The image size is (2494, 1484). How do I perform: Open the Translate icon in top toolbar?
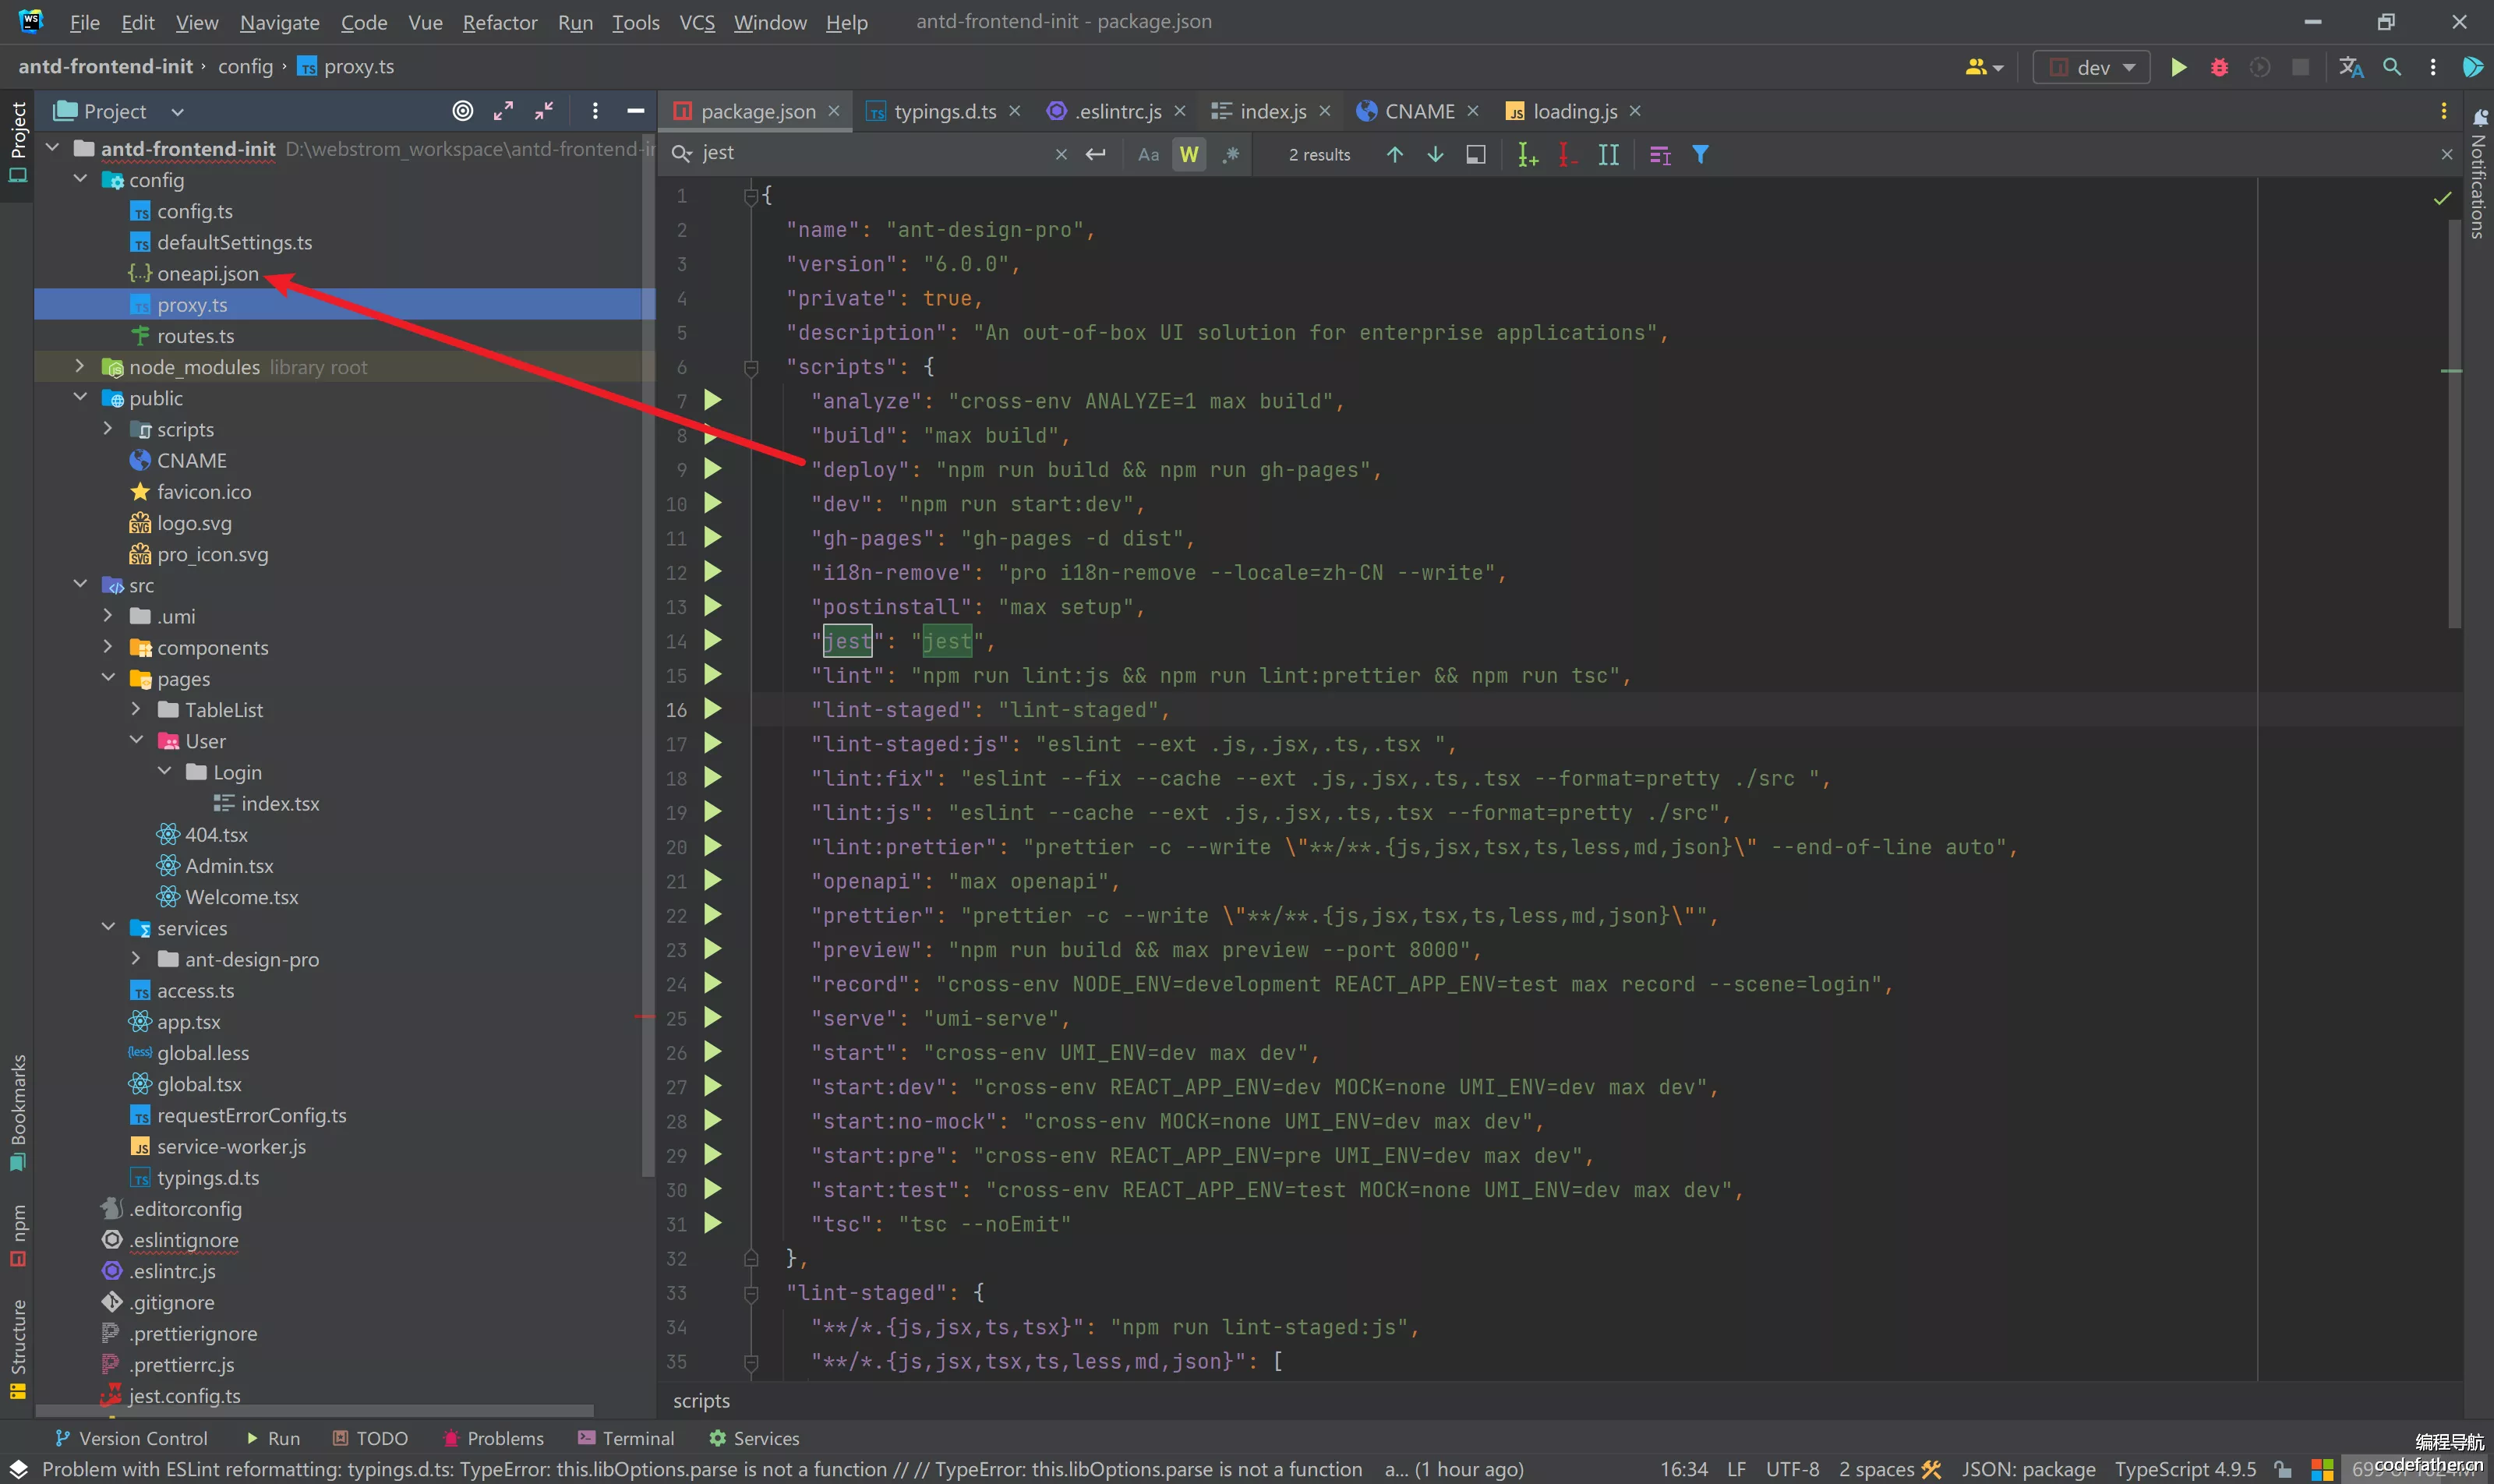click(x=2351, y=67)
